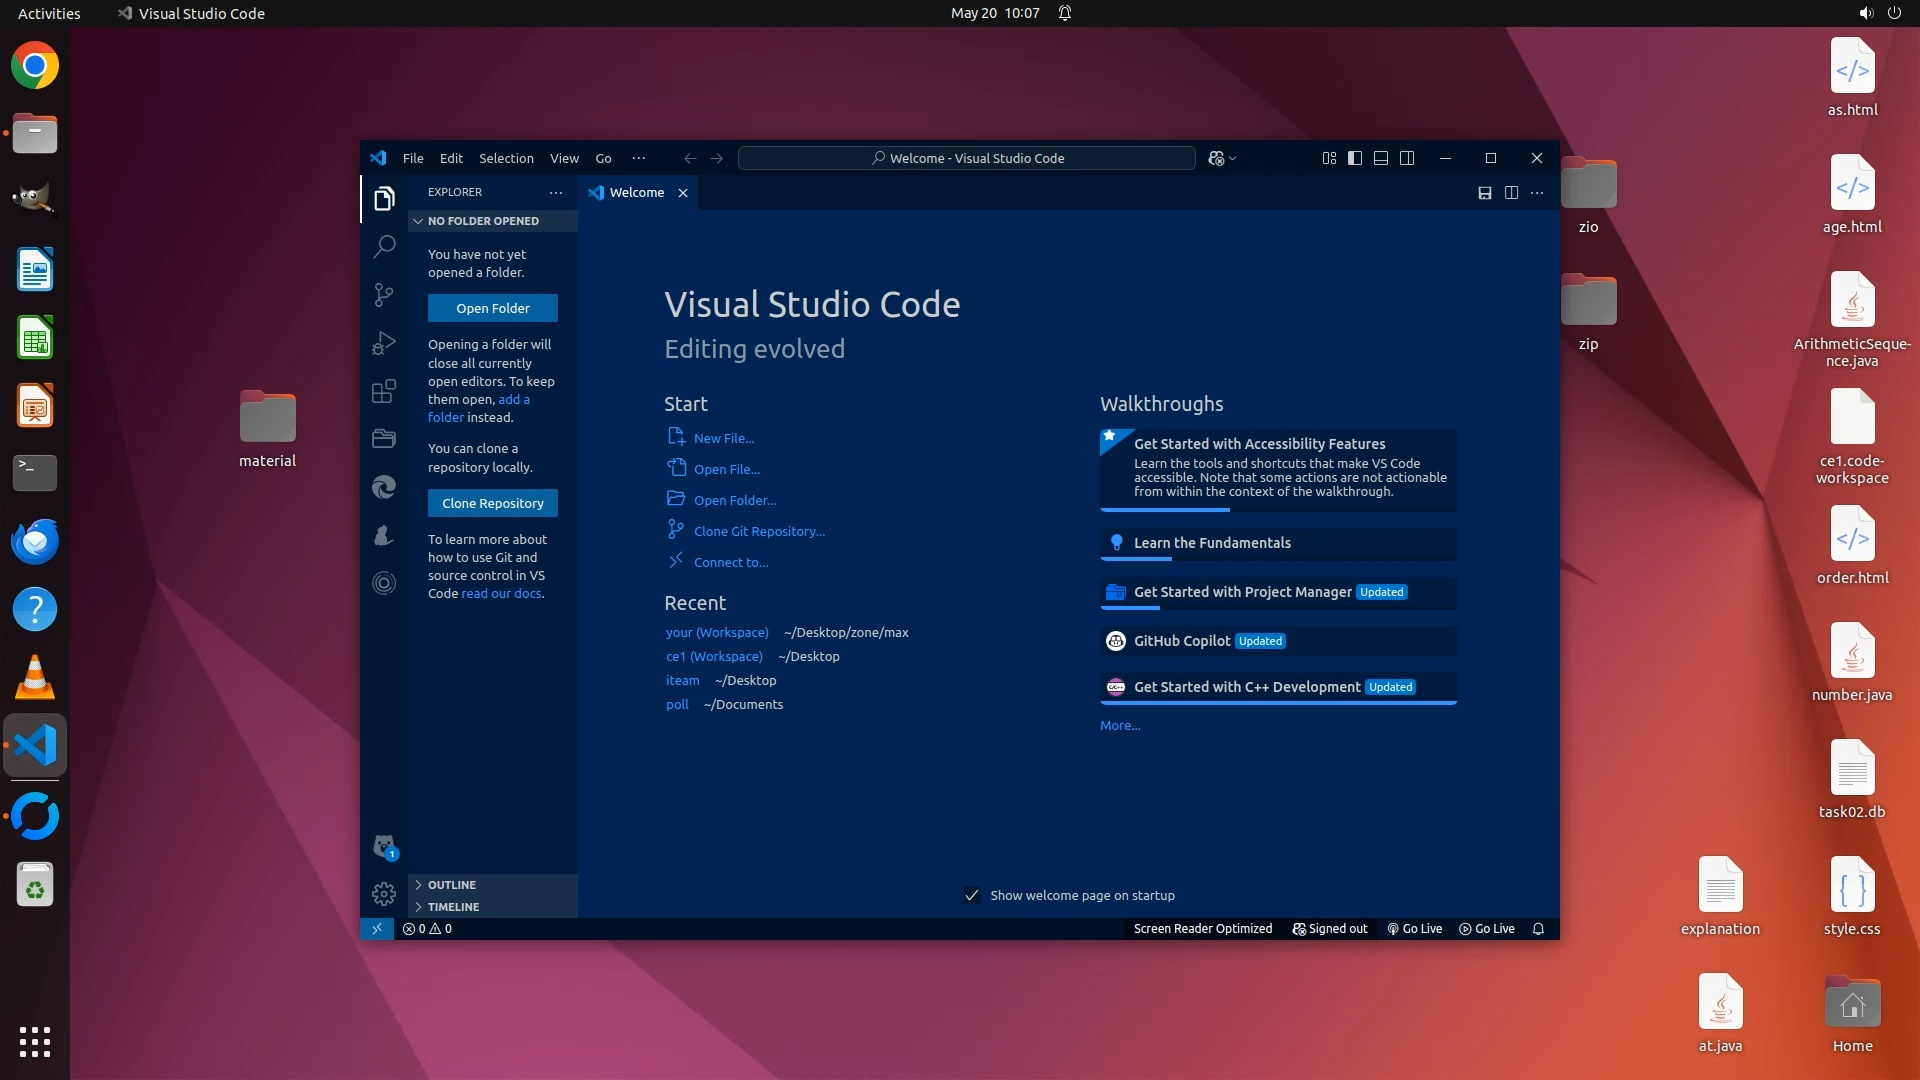Expand the Outline section
The image size is (1920, 1080).
tap(452, 885)
